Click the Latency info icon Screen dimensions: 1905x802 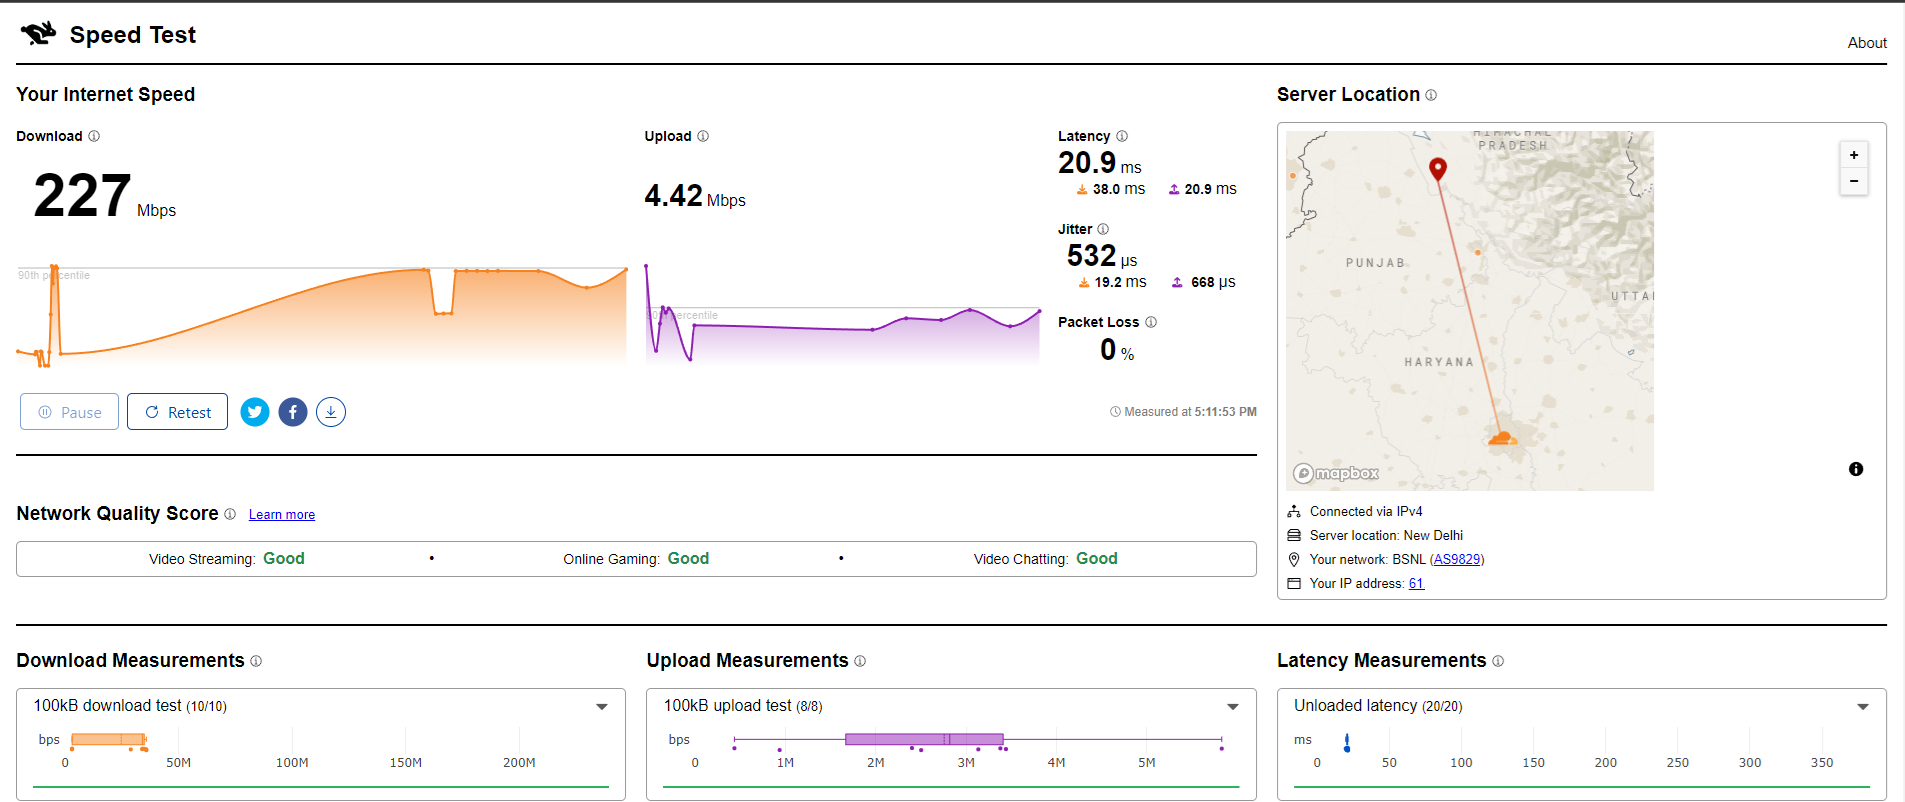tap(1122, 136)
